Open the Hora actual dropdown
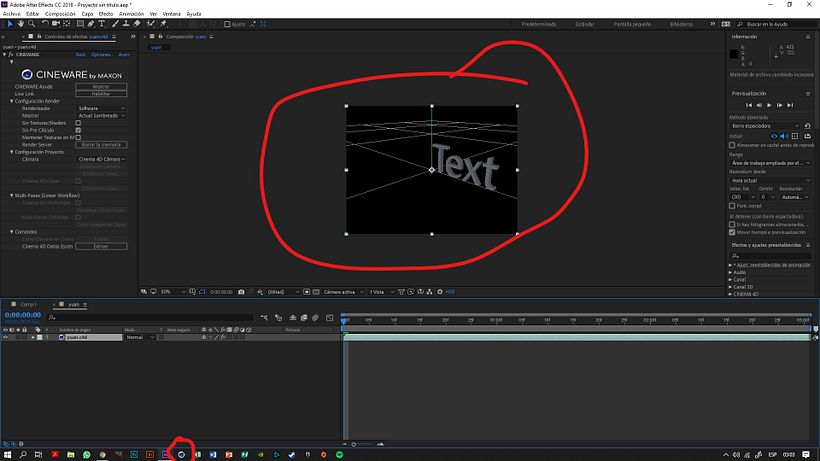820x461 pixels. click(770, 180)
